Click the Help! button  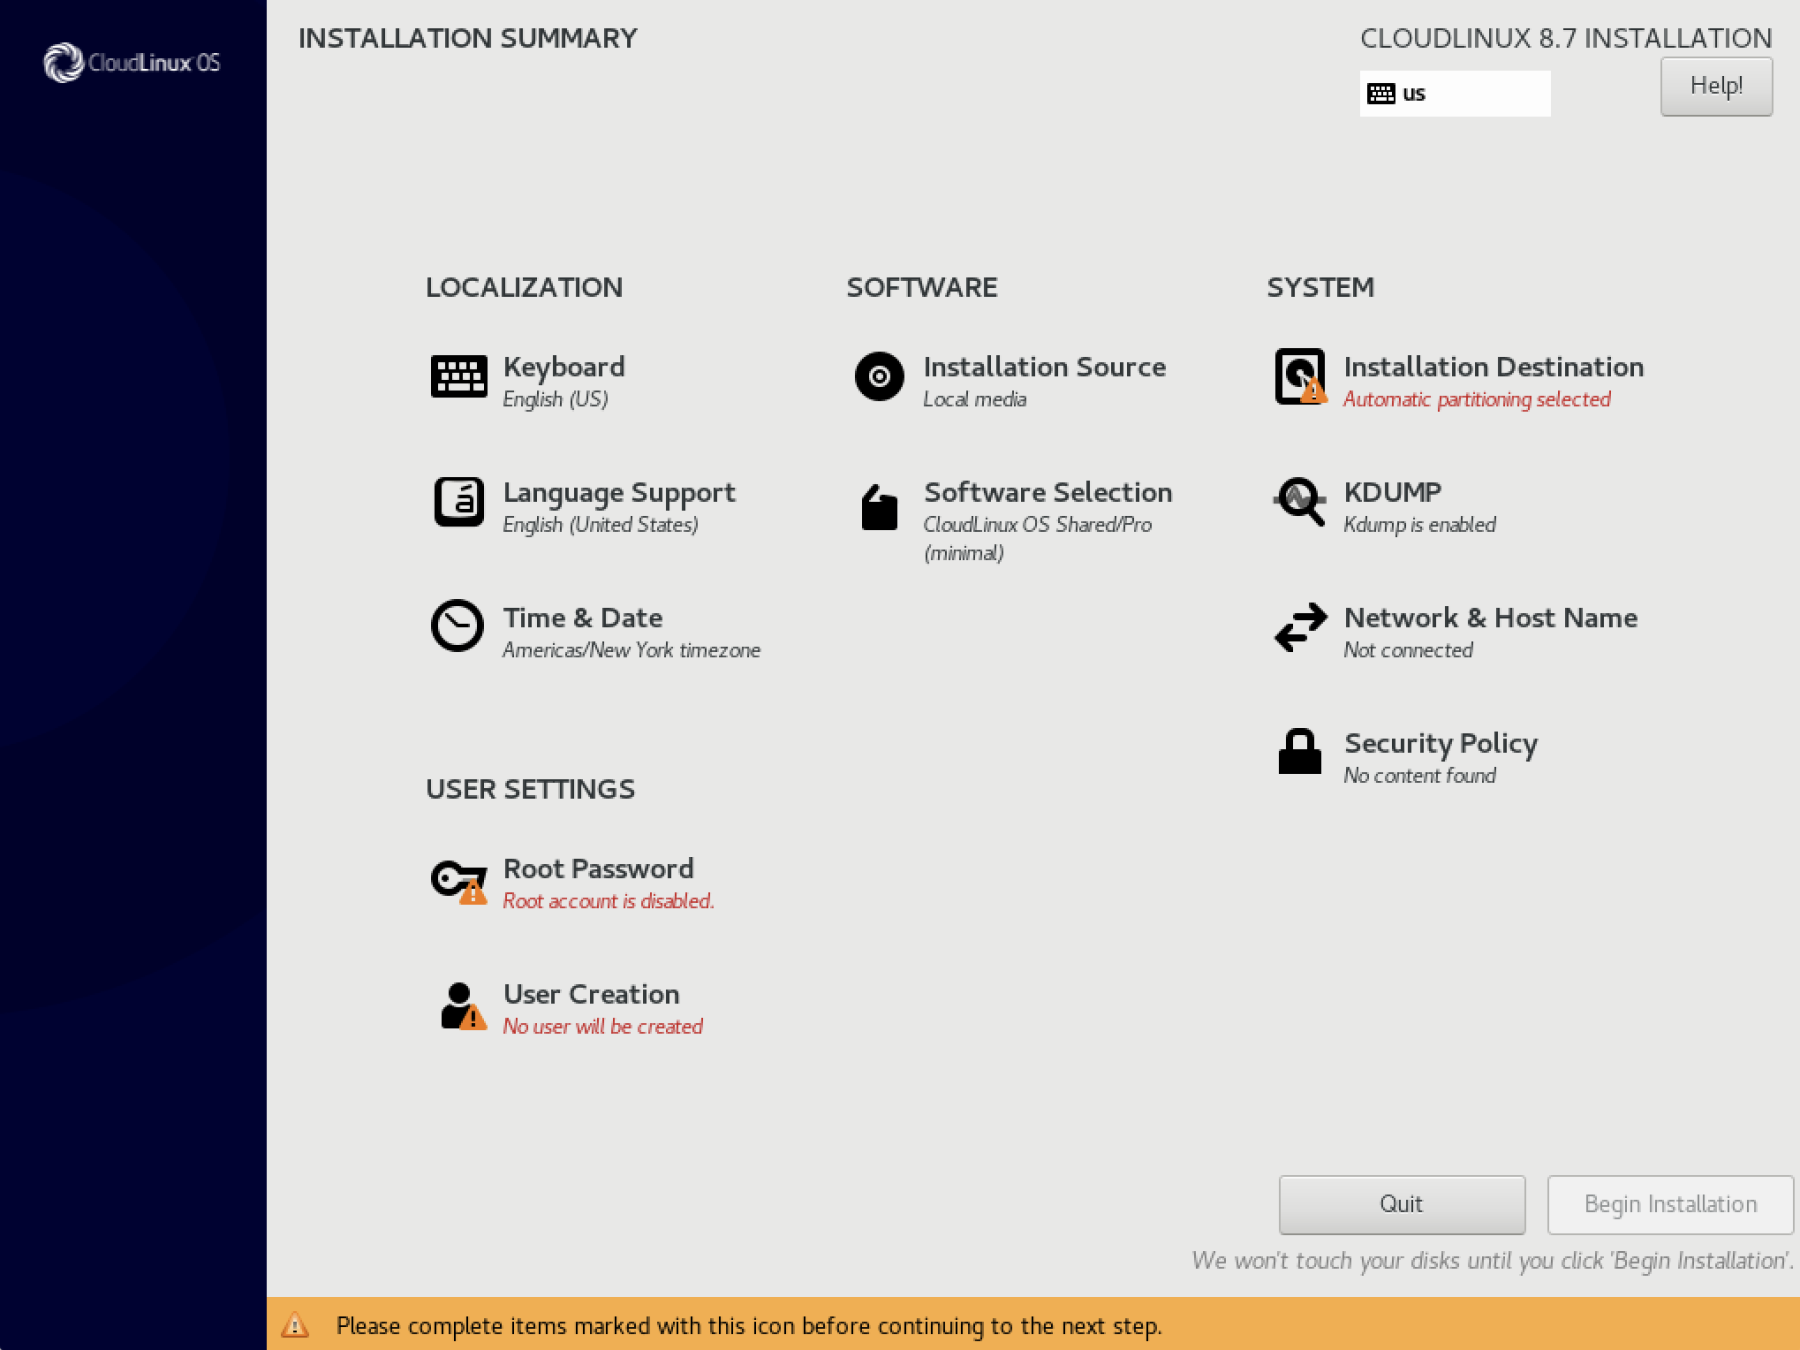[x=1716, y=86]
